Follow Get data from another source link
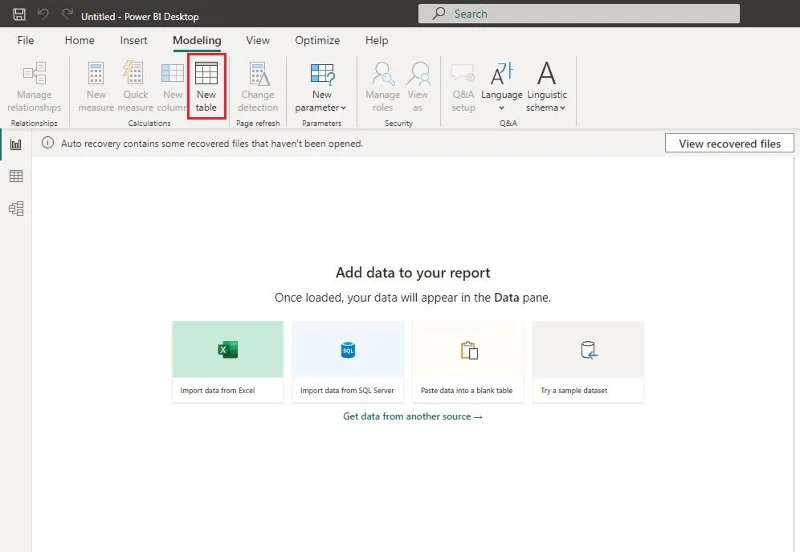The image size is (800, 552). point(412,416)
